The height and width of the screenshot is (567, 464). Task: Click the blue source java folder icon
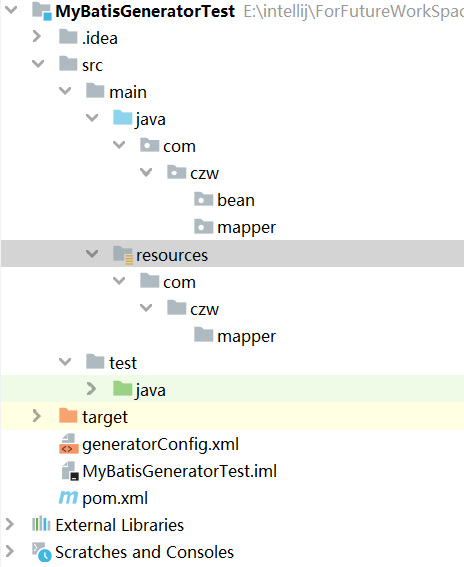pos(122,118)
